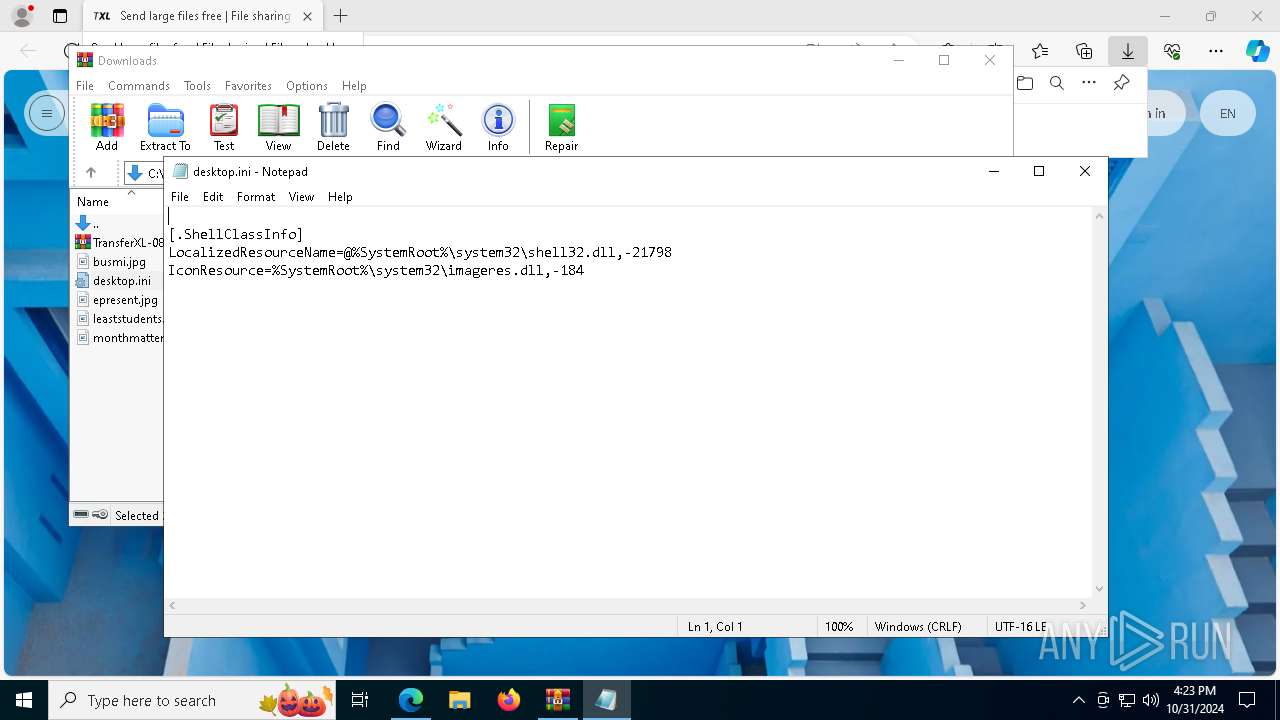Open the Find tool in WinRAR

pos(388,127)
